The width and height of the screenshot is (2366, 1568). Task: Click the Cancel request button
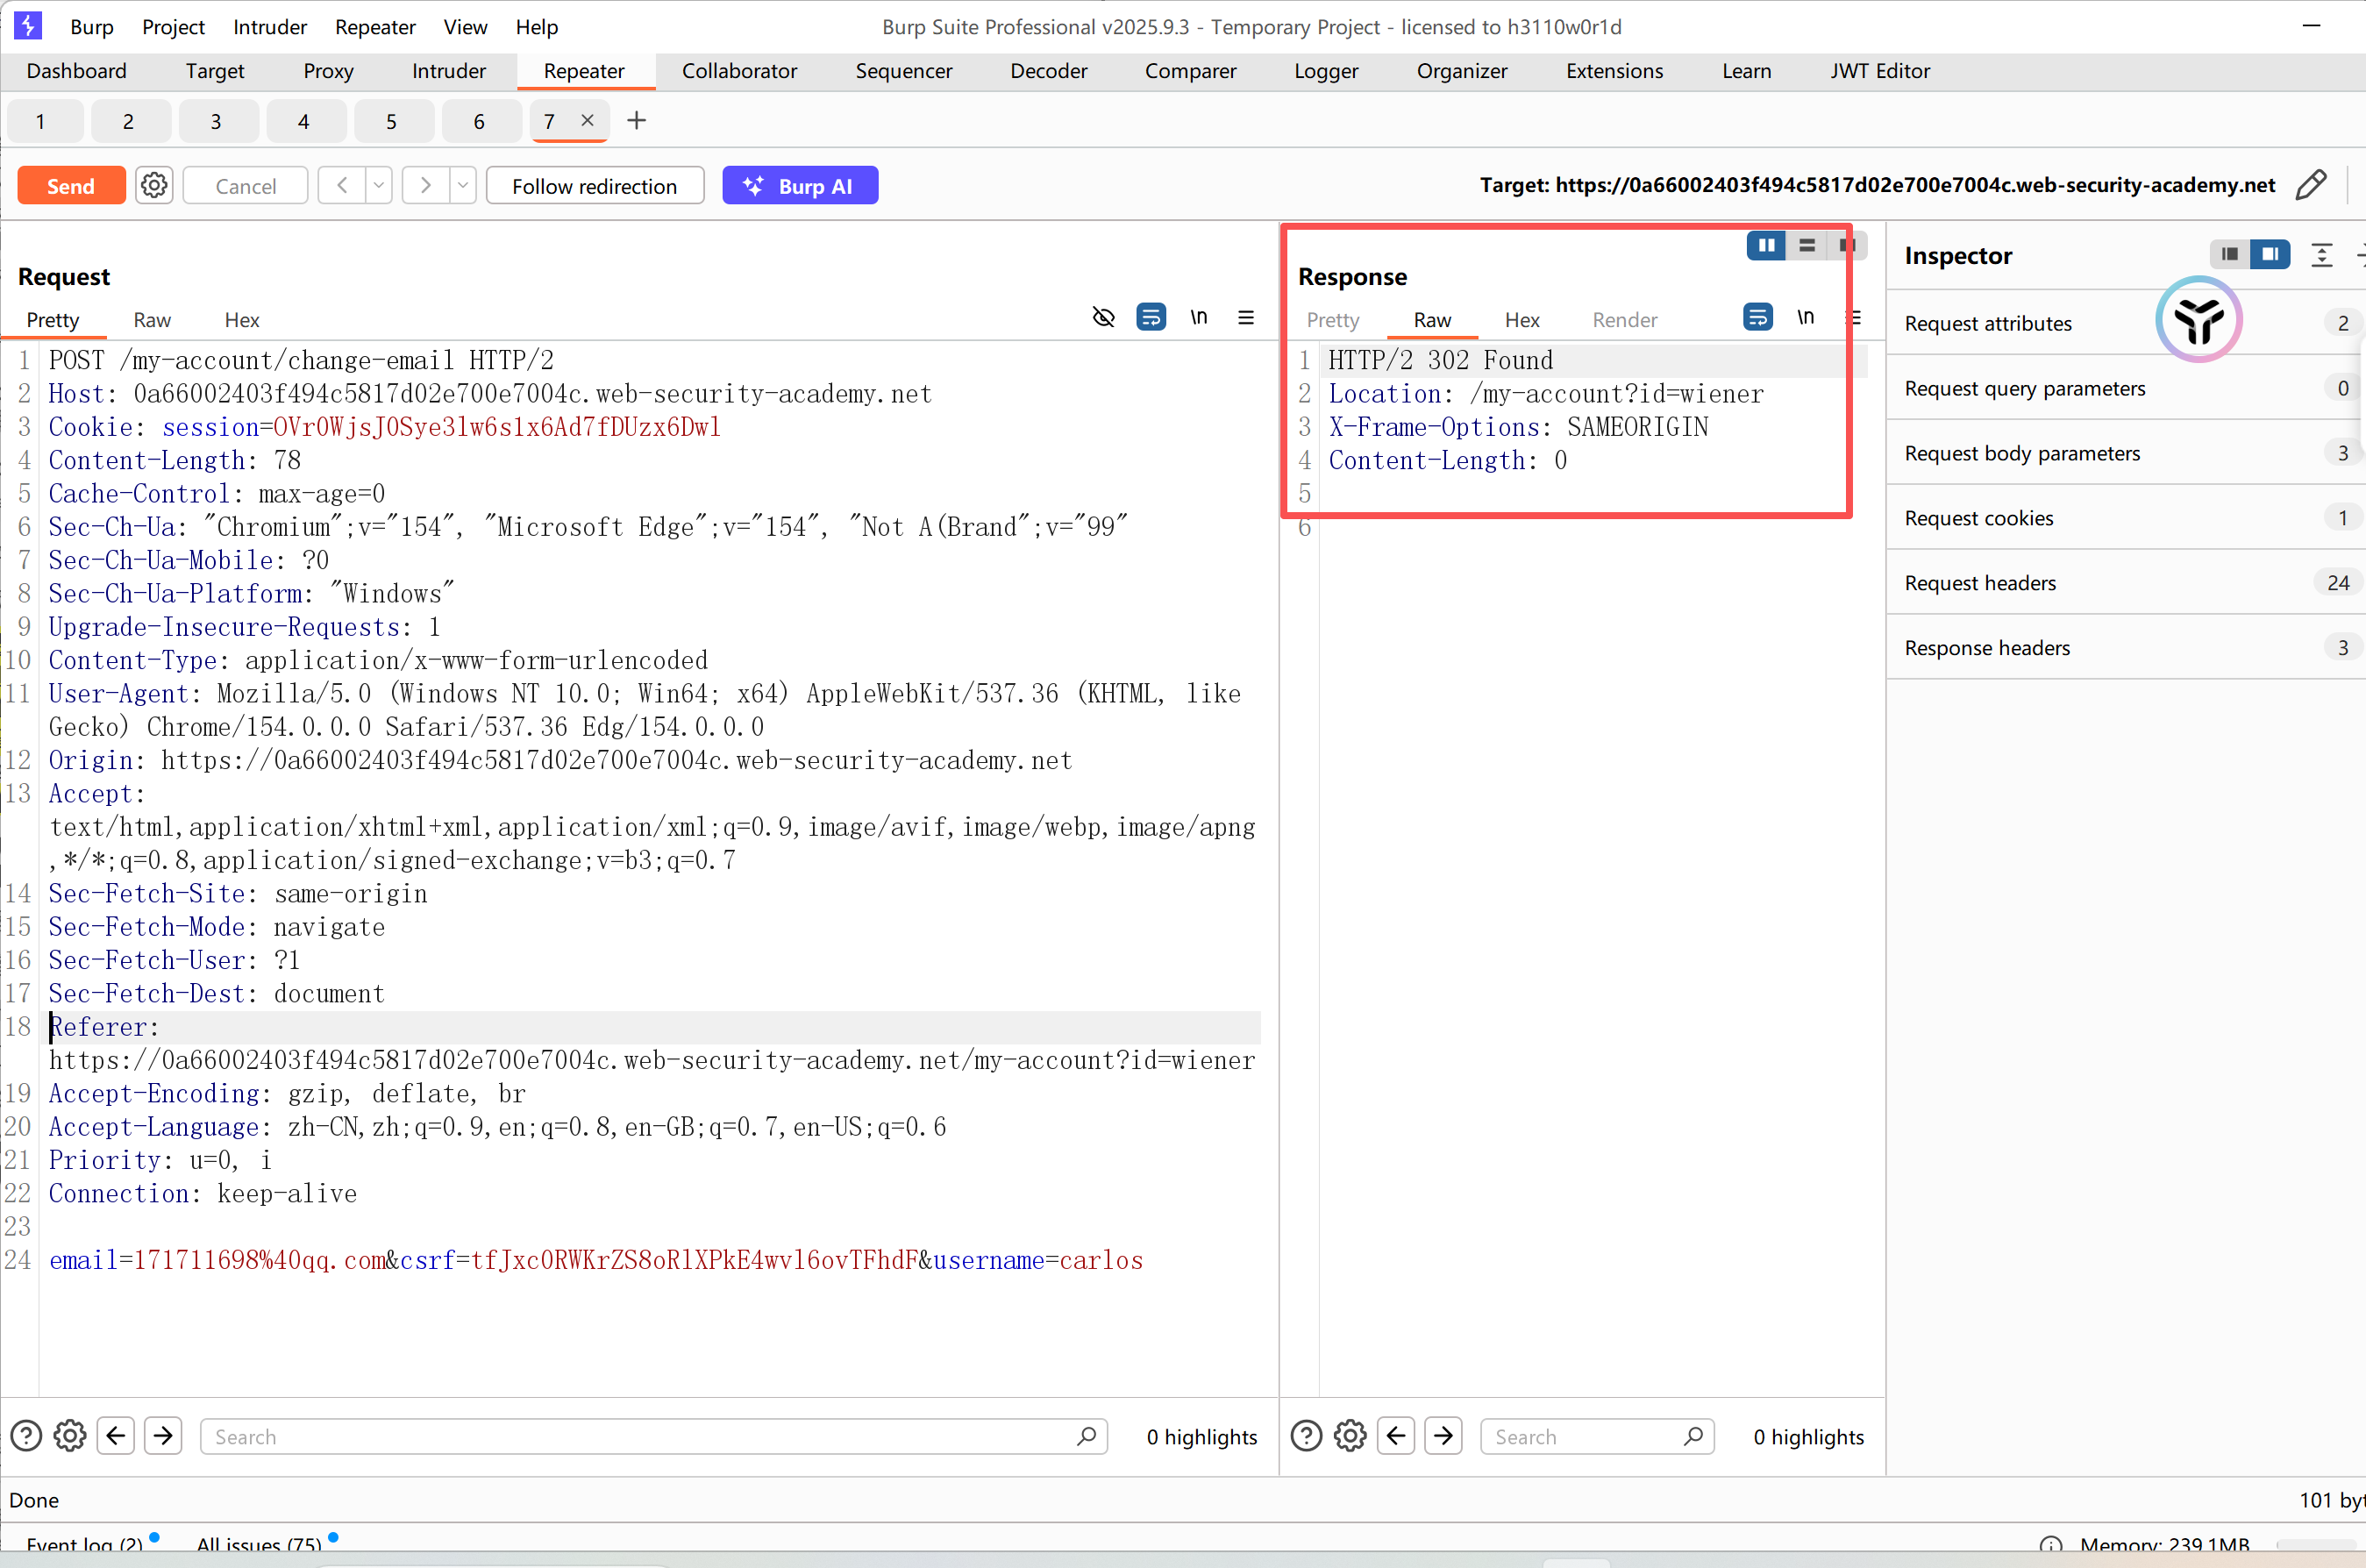(245, 186)
